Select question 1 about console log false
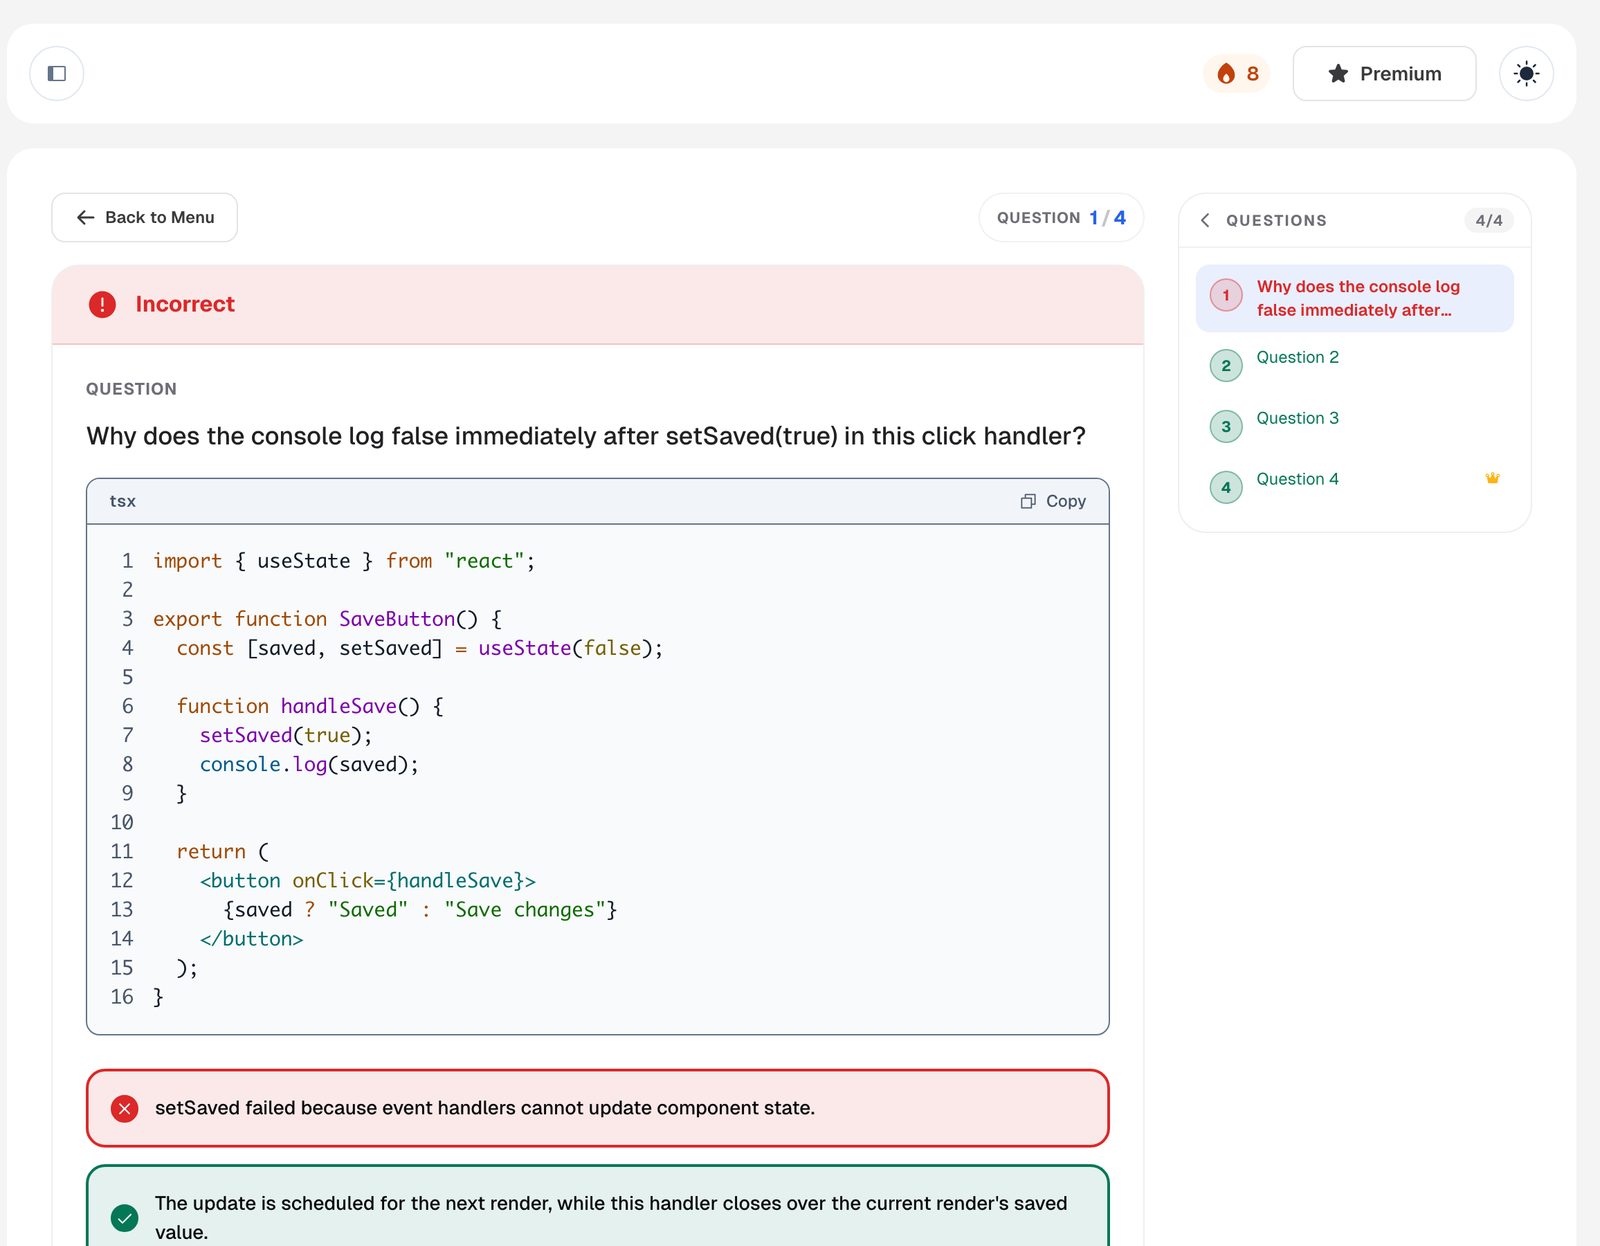The height and width of the screenshot is (1246, 1600). pos(1354,298)
